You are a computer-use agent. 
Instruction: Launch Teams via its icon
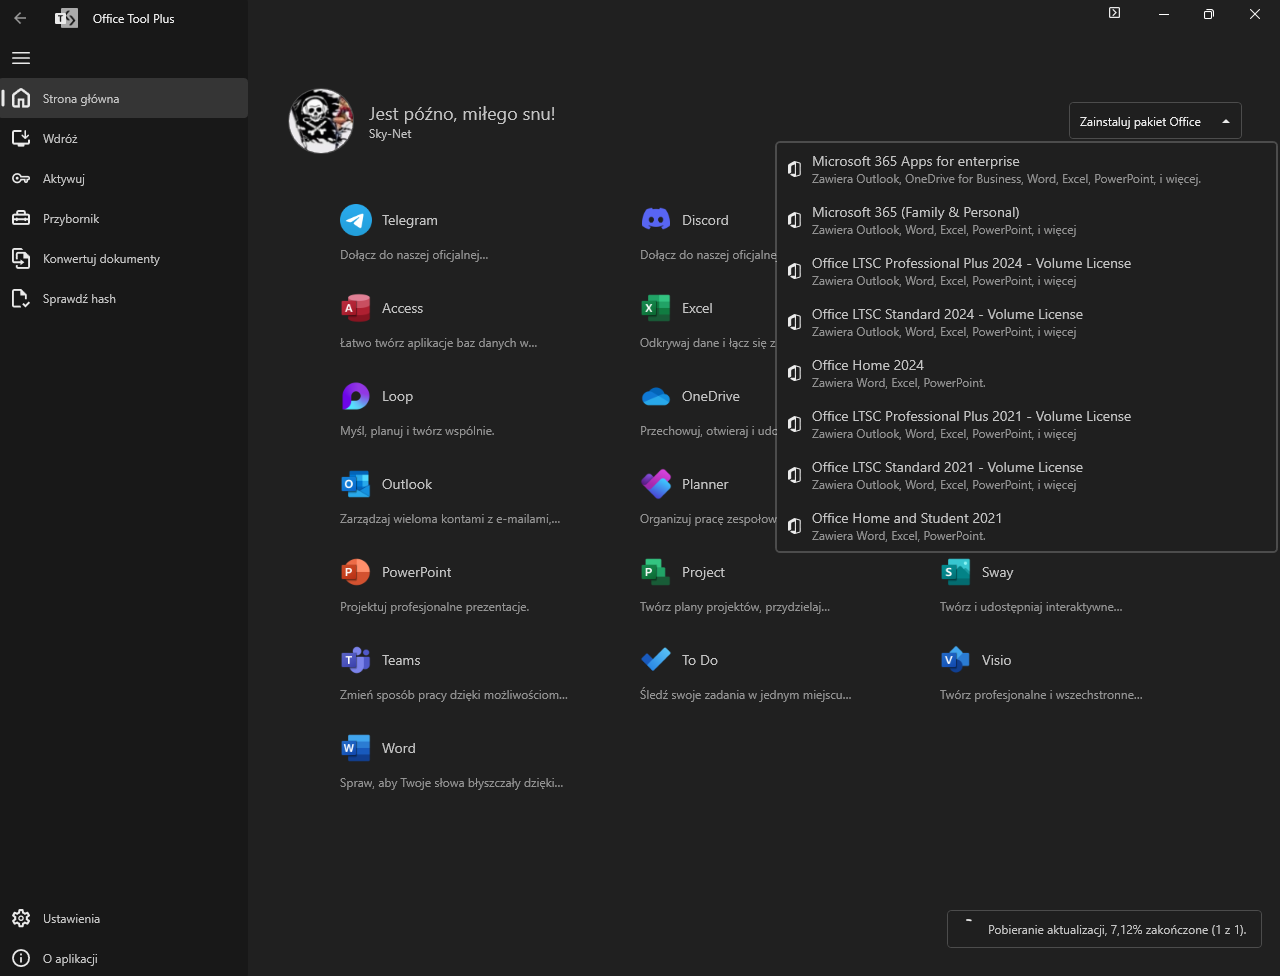(356, 660)
